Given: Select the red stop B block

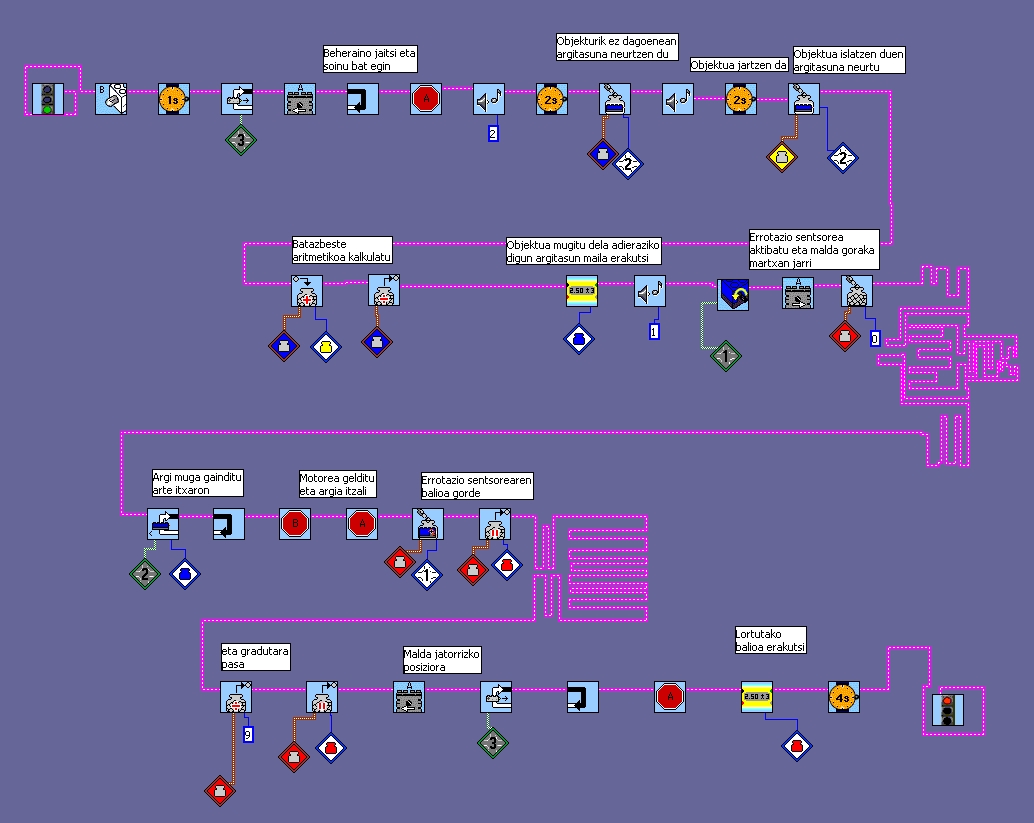Looking at the screenshot, I should pos(295,524).
